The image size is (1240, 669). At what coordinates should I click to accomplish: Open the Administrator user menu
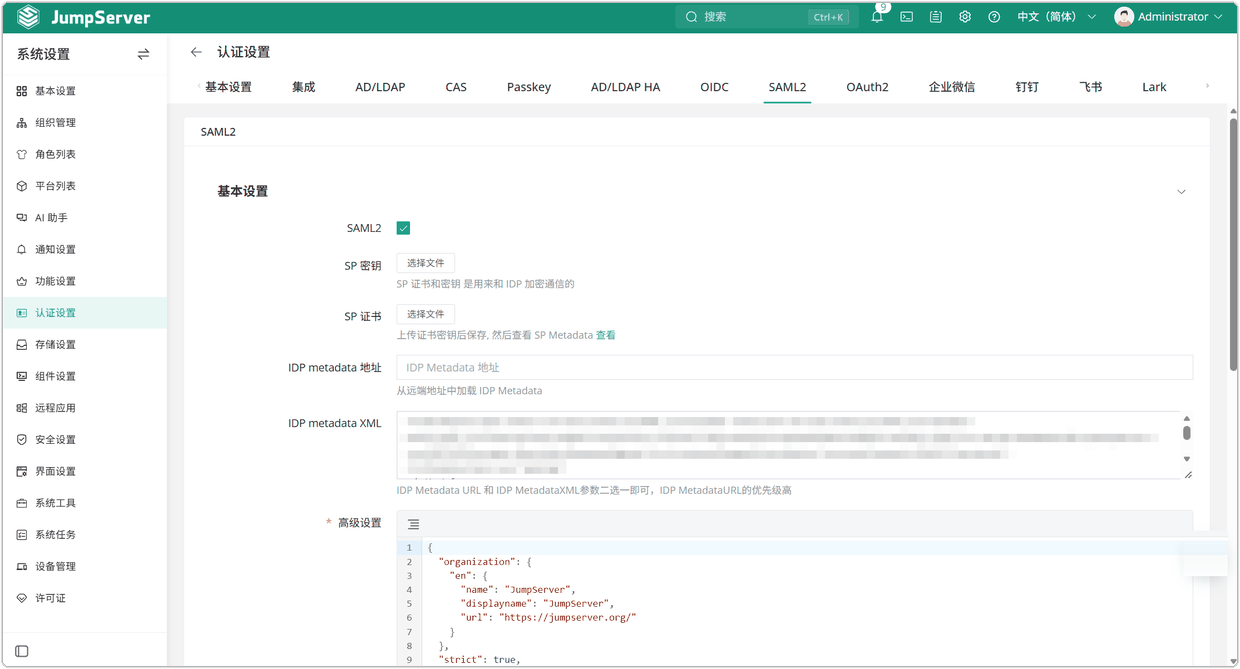tap(1169, 17)
